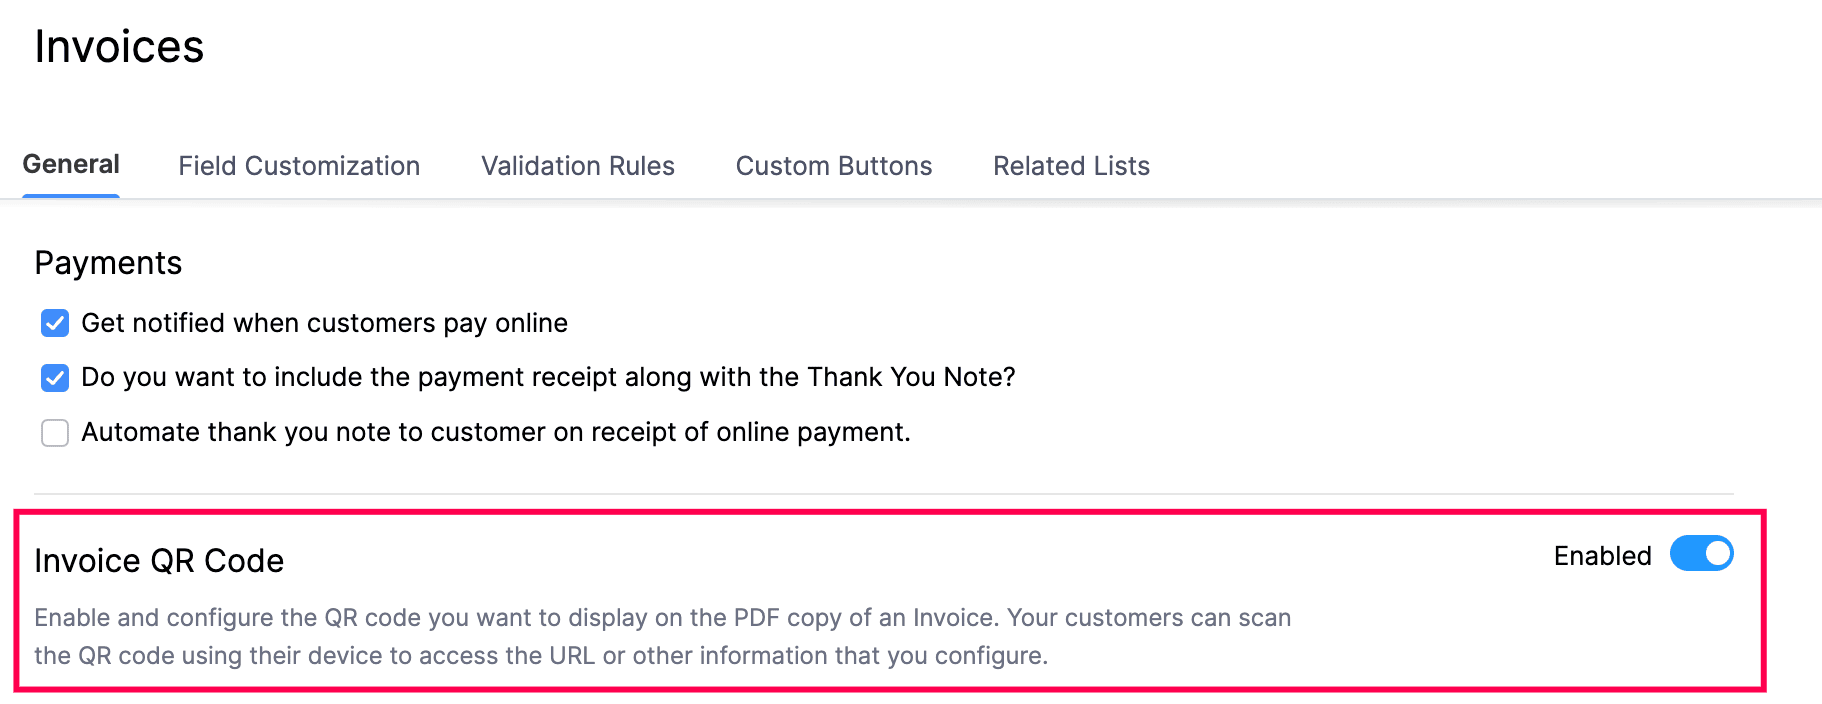This screenshot has width=1822, height=704.
Task: Click the 'Get notified when customers pay online' label text
Action: (x=324, y=323)
